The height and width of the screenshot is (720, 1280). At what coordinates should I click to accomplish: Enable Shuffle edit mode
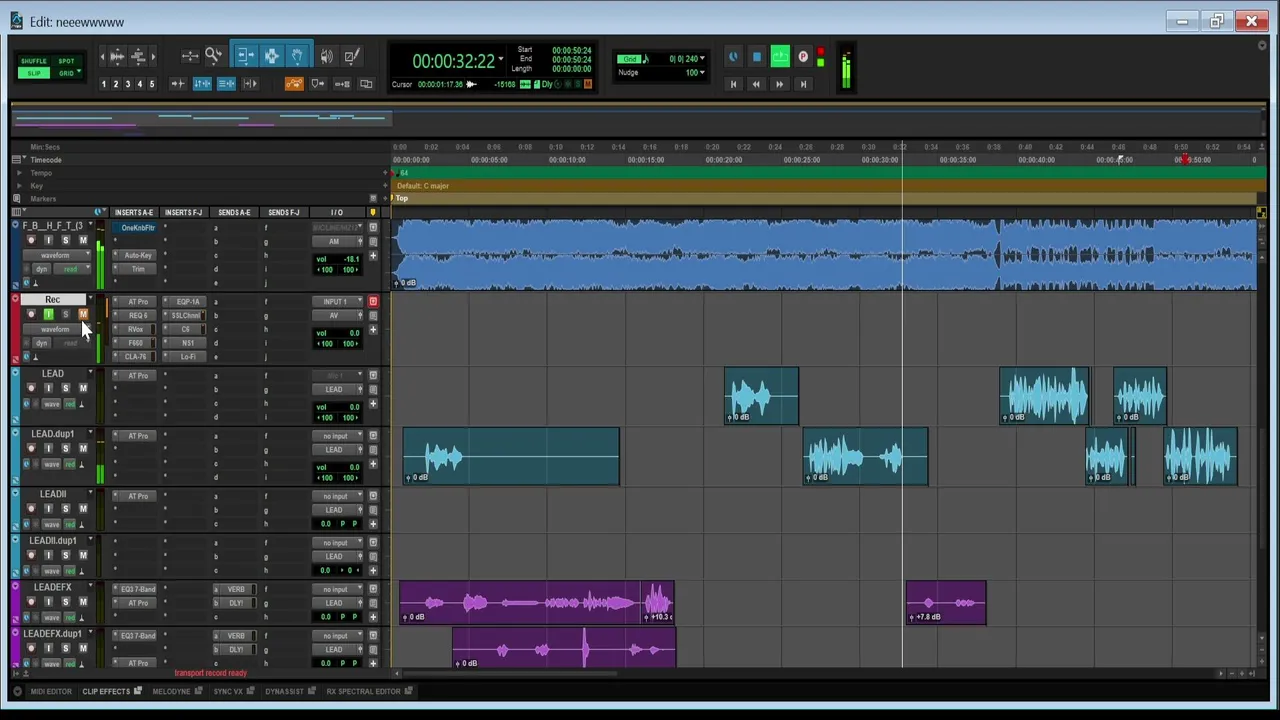click(x=34, y=61)
